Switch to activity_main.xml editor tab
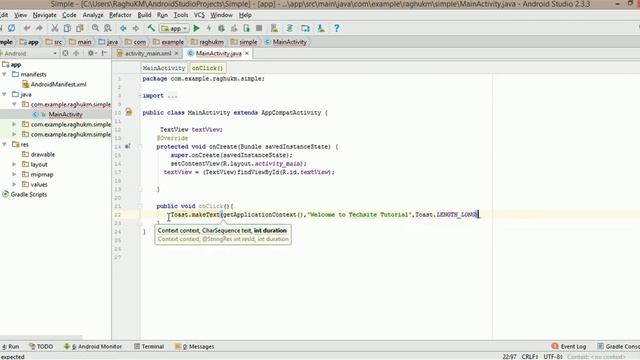 (148, 53)
